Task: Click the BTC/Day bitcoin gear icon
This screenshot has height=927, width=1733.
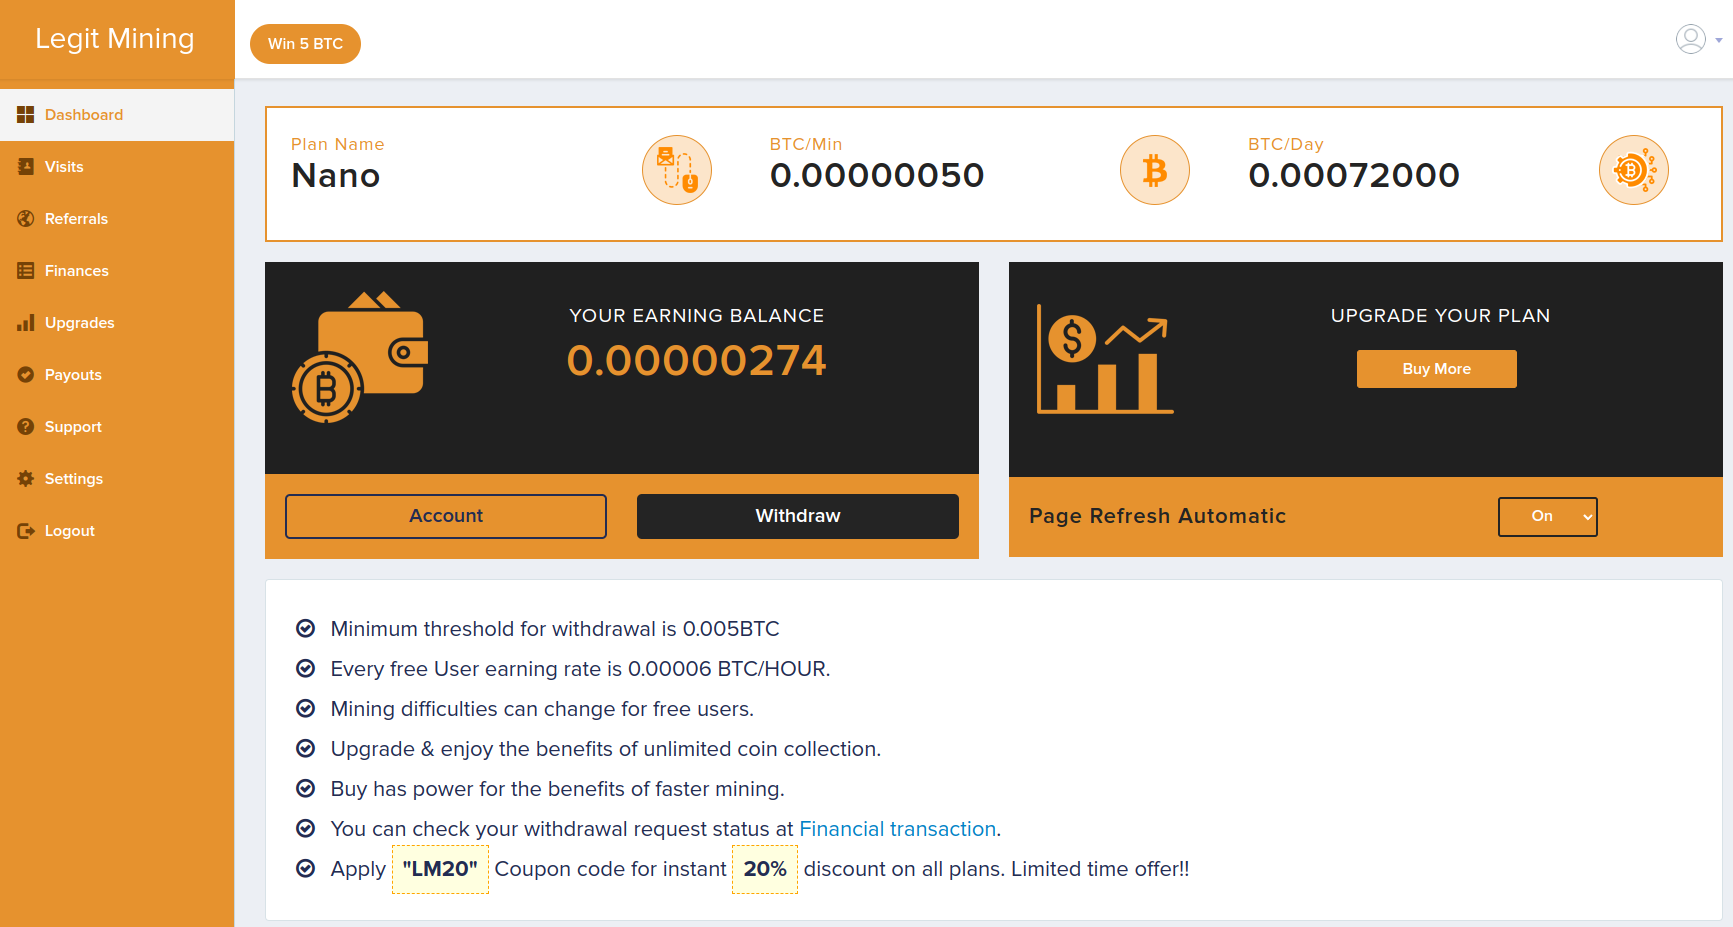Action: tap(1634, 170)
